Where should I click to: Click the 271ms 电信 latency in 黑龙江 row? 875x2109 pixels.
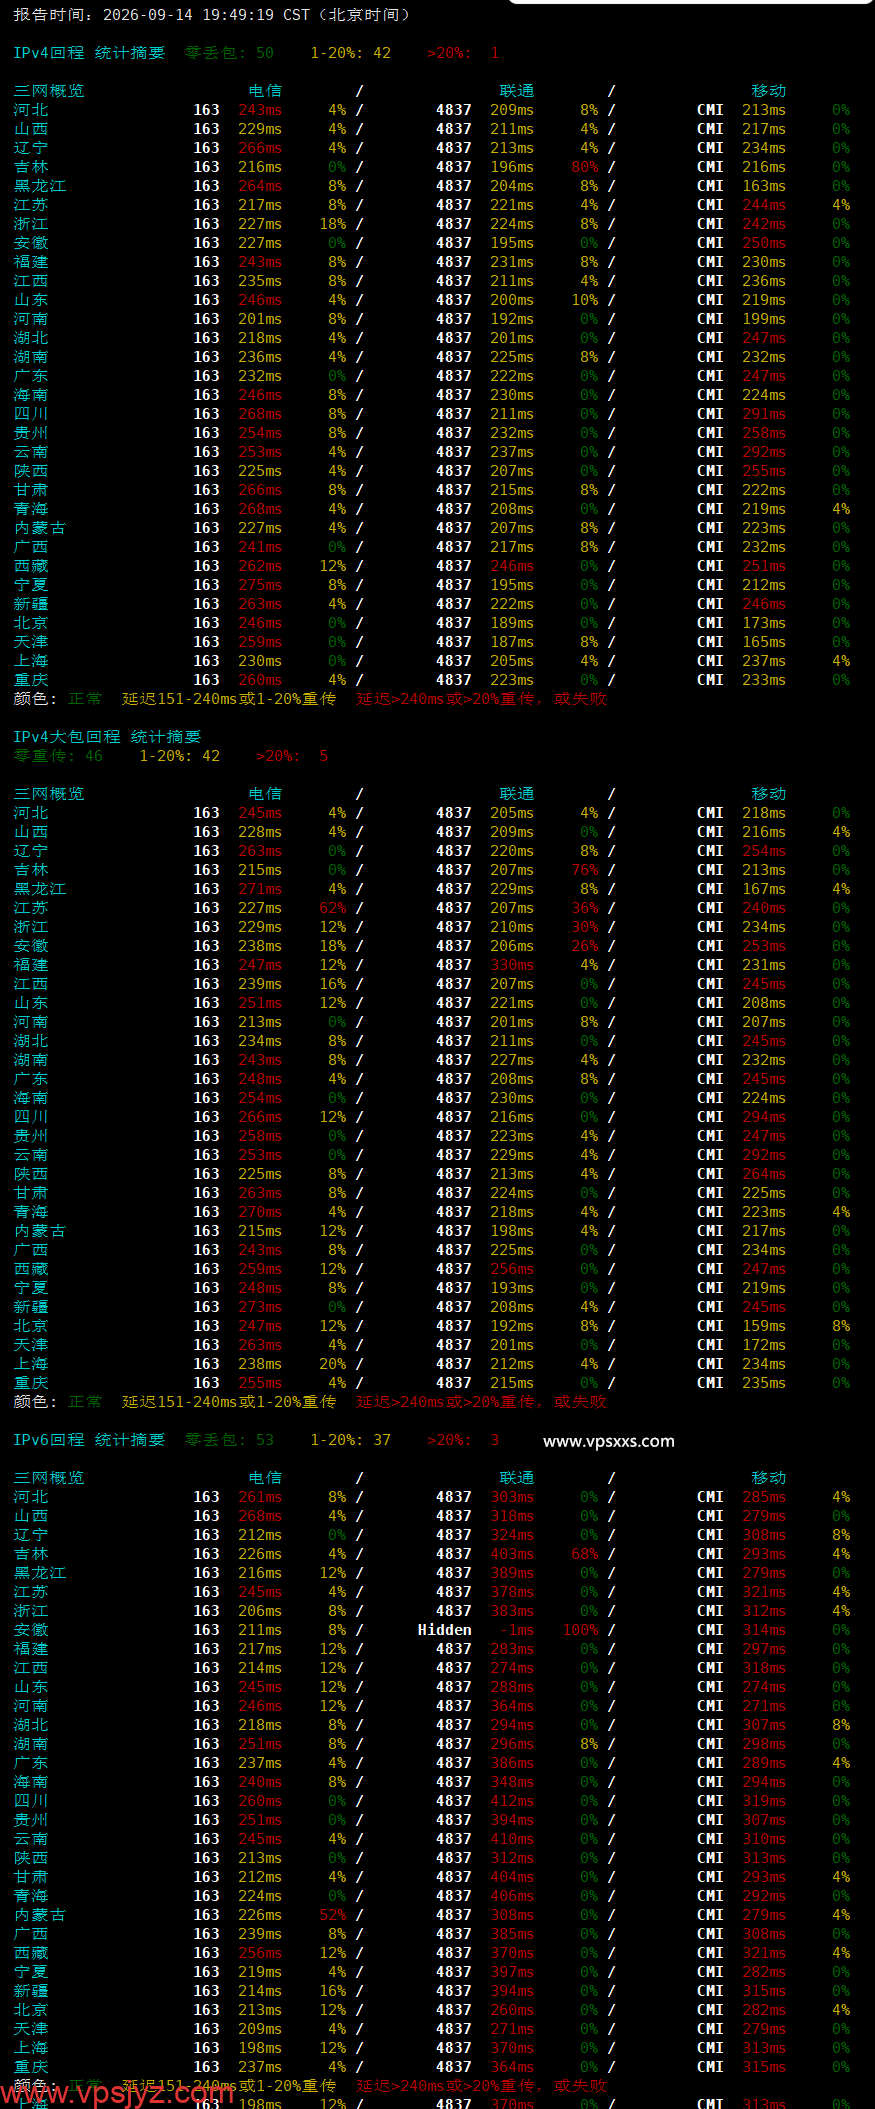tap(260, 889)
